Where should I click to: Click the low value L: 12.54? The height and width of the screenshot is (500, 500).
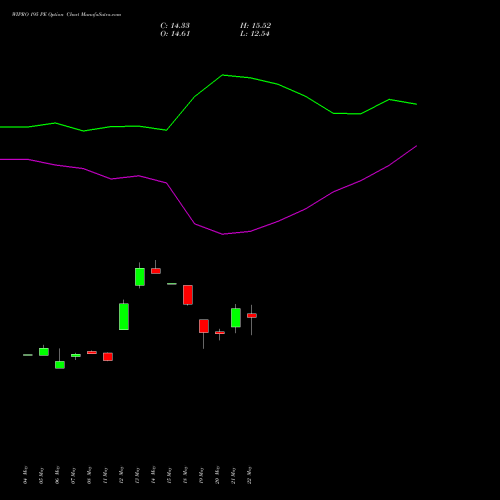coord(255,34)
